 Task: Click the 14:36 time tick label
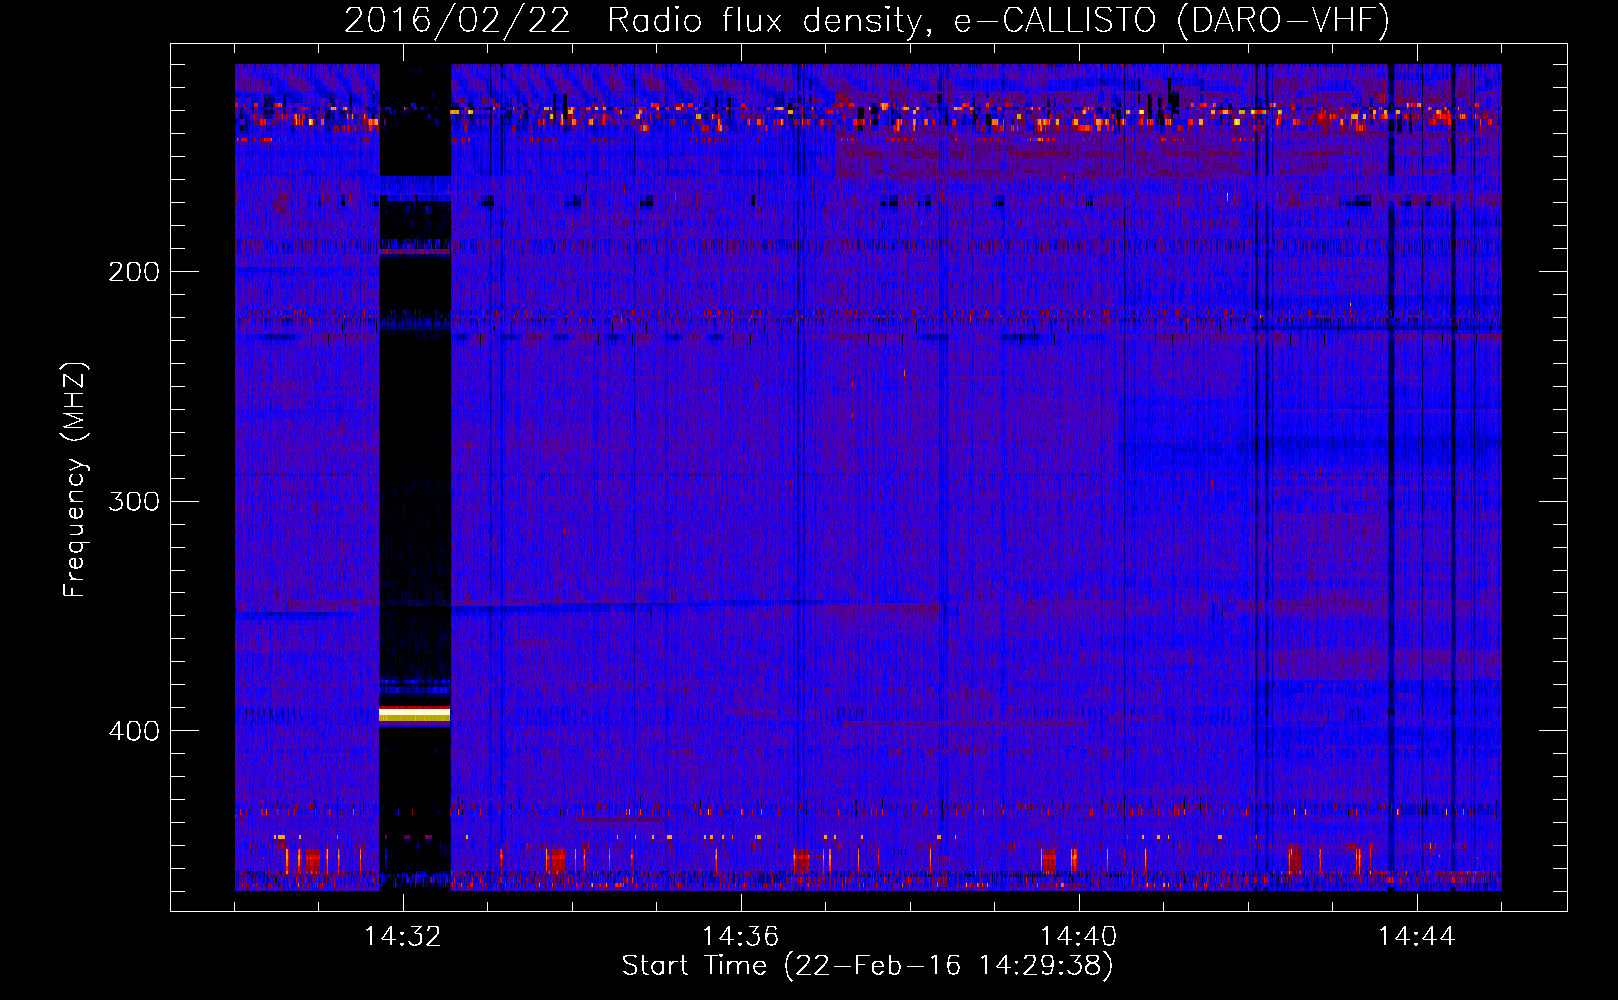coord(740,936)
